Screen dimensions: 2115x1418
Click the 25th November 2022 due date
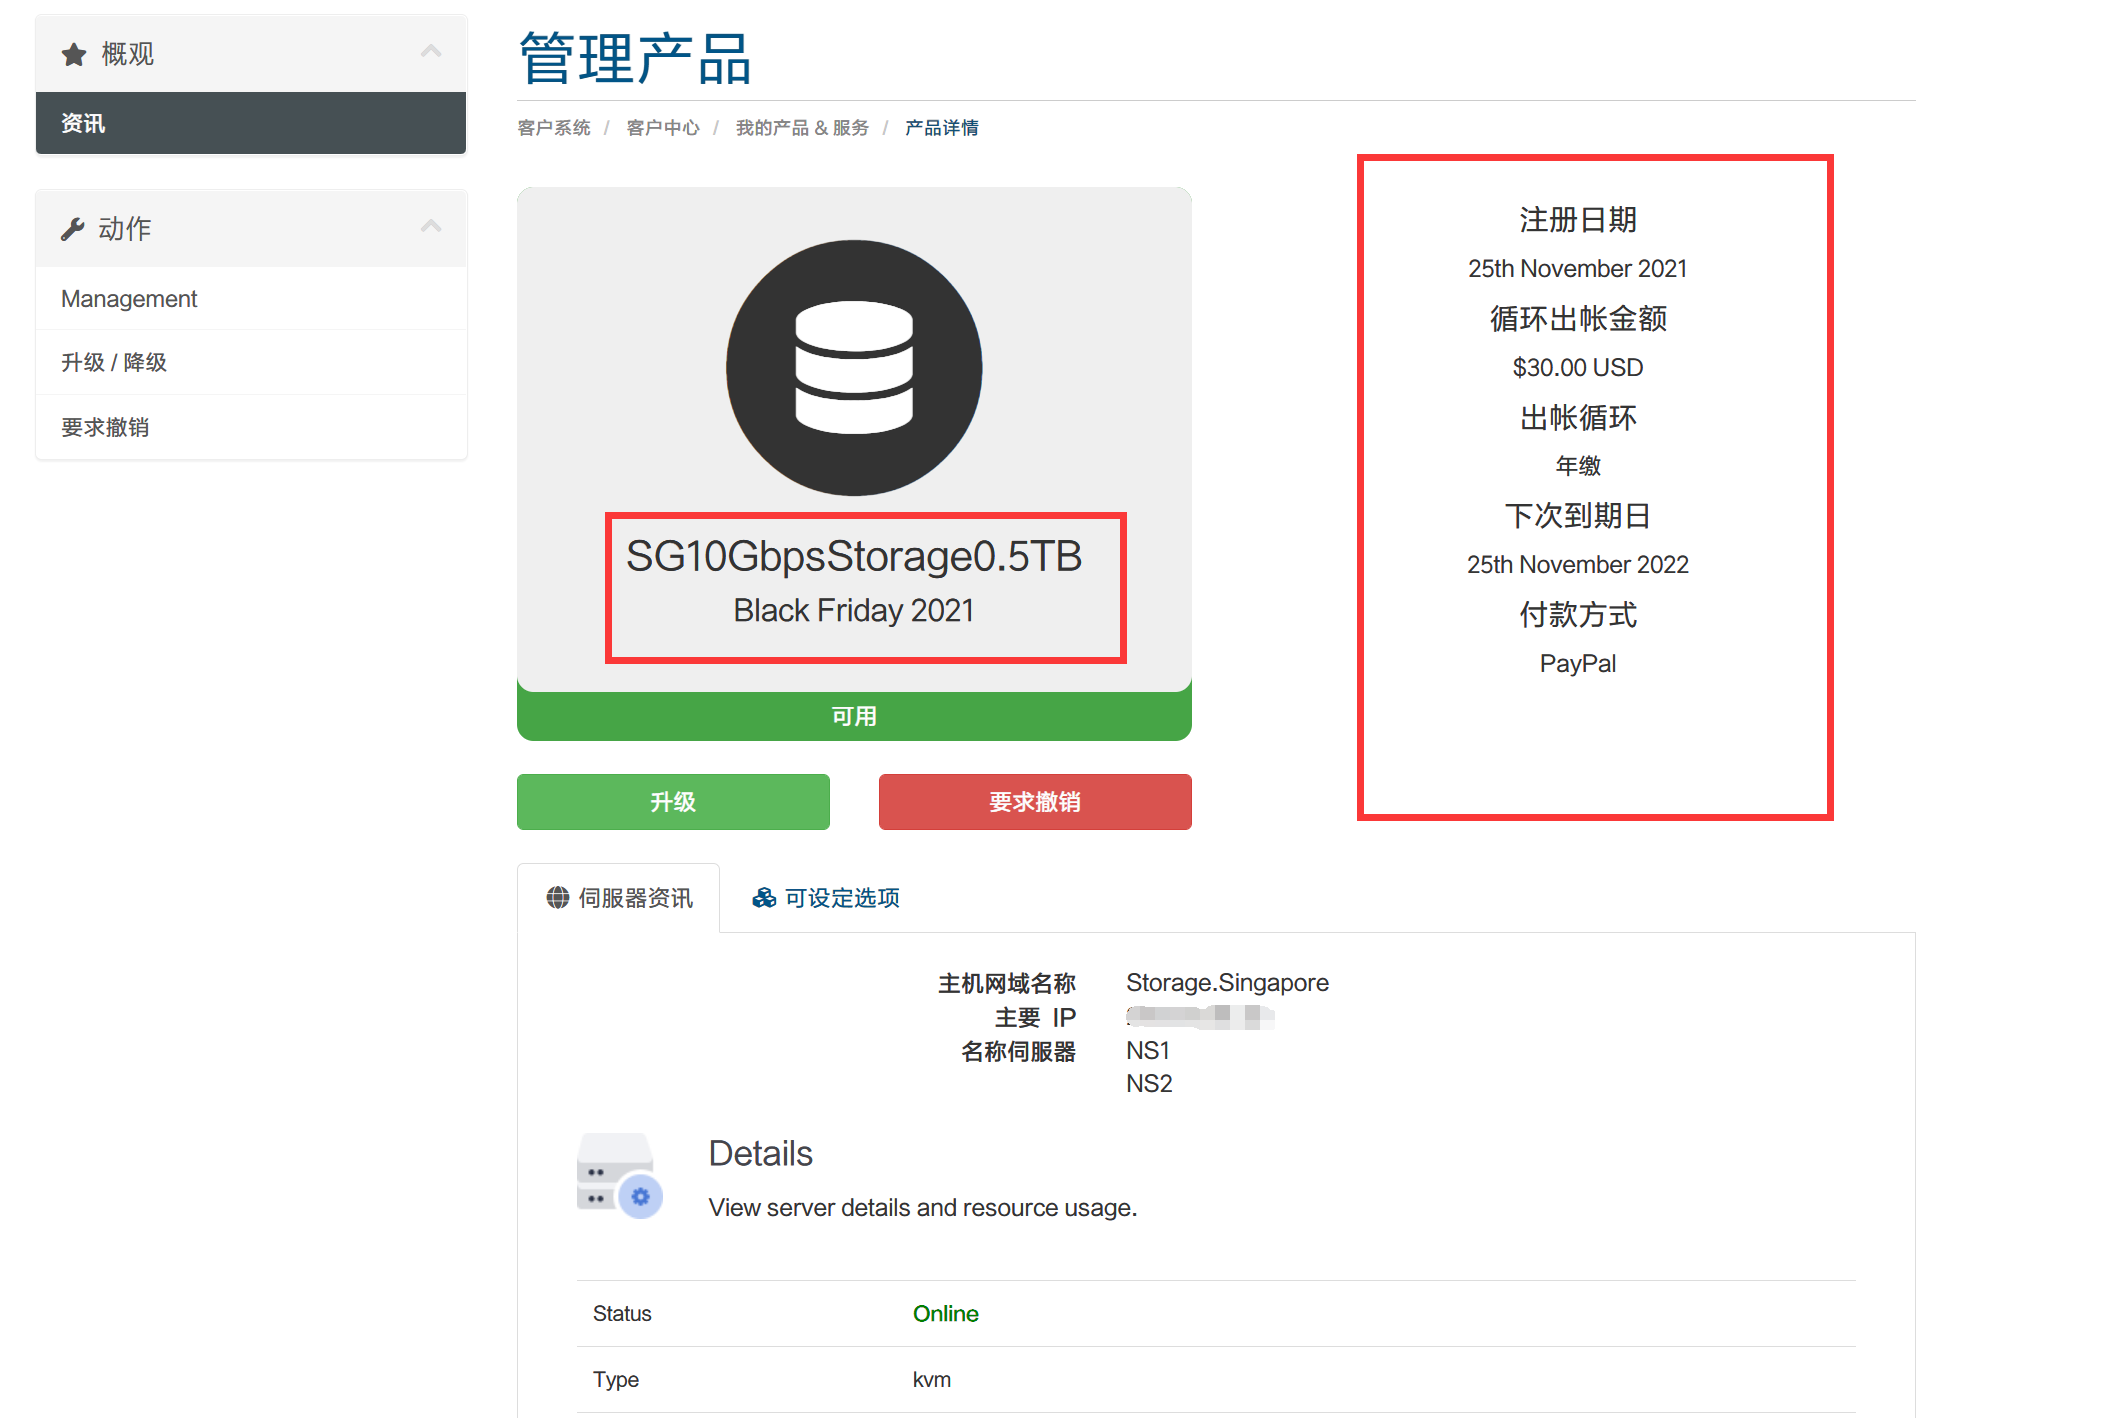click(1578, 564)
